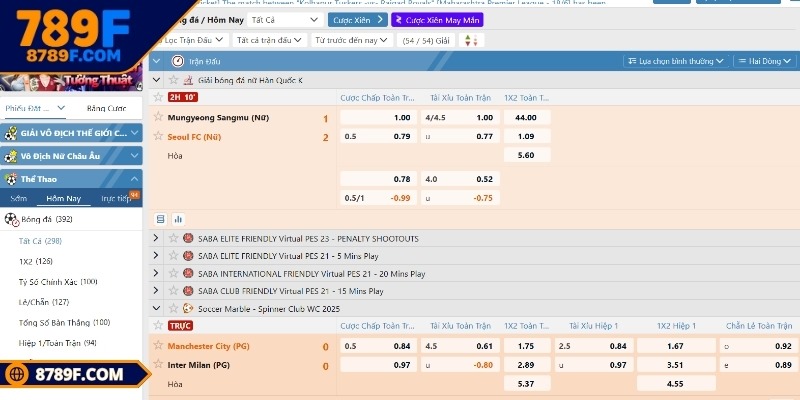Image resolution: width=800 pixels, height=400 pixels.
Task: Open the Hai Dòng layout dropdown
Action: (x=765, y=61)
